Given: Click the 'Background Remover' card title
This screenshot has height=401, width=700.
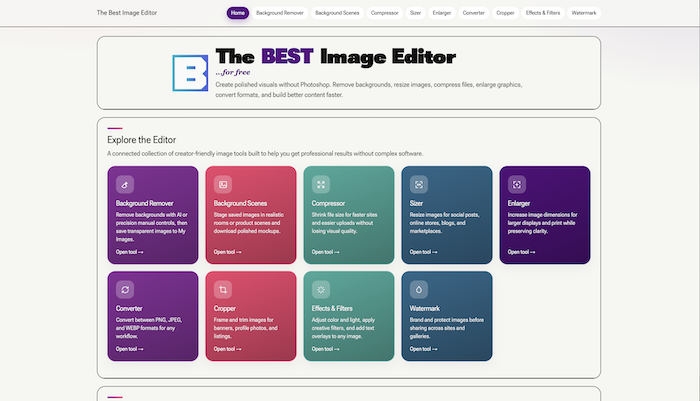Looking at the screenshot, I should [145, 203].
